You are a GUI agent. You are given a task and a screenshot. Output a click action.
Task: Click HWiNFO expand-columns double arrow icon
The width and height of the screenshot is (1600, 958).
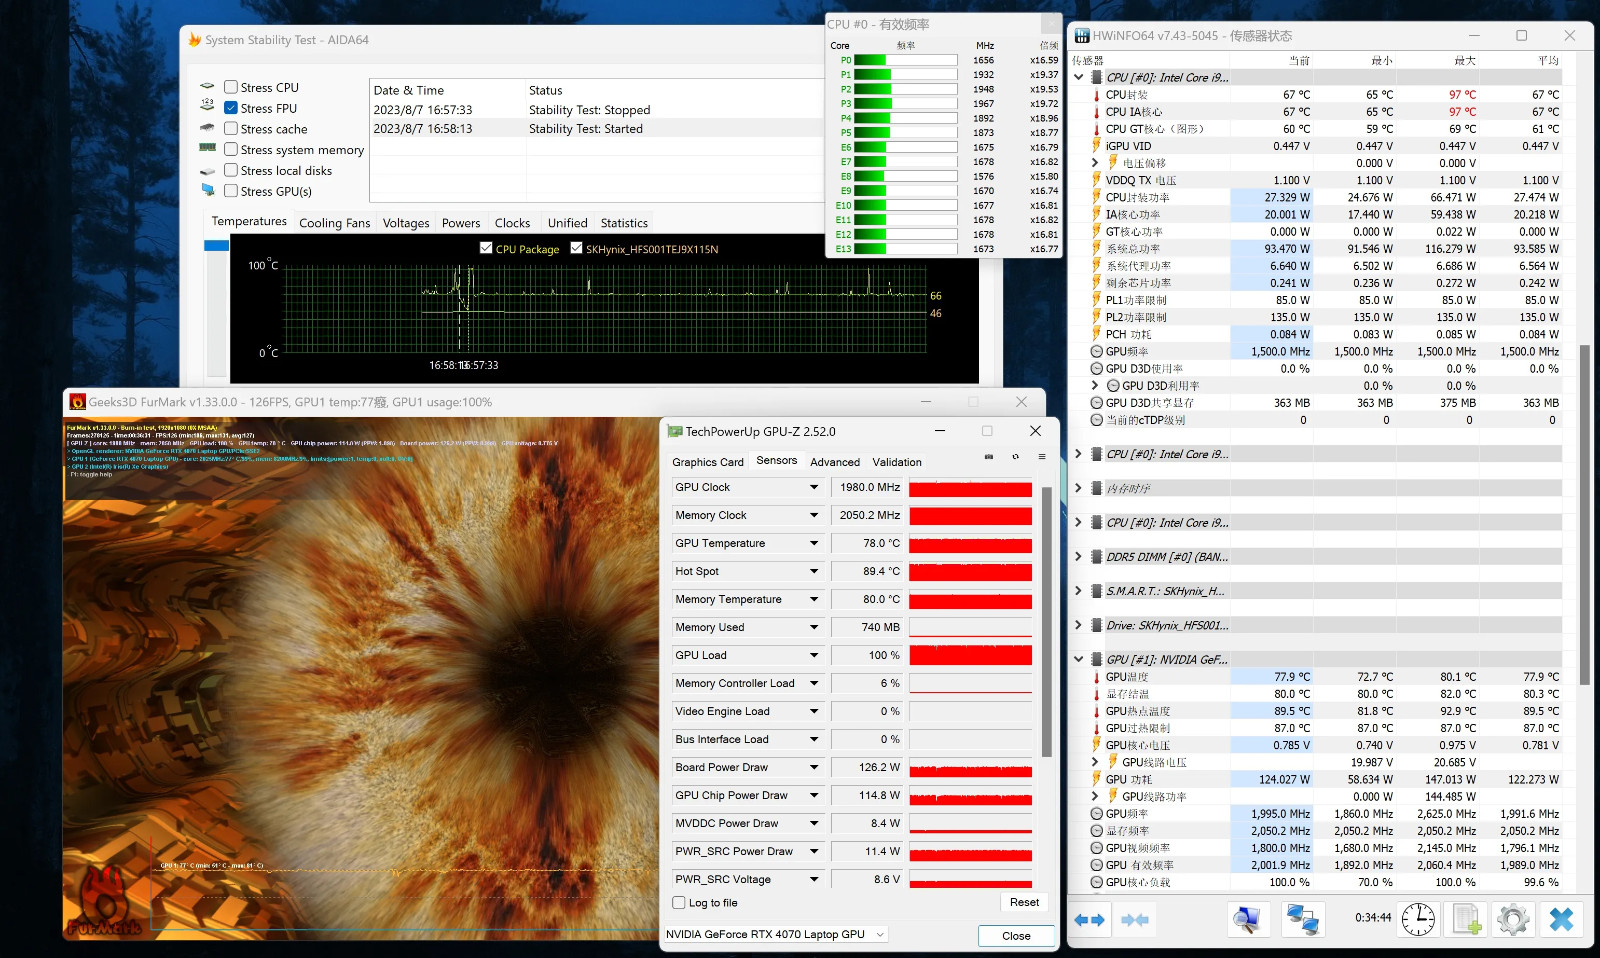click(1089, 920)
